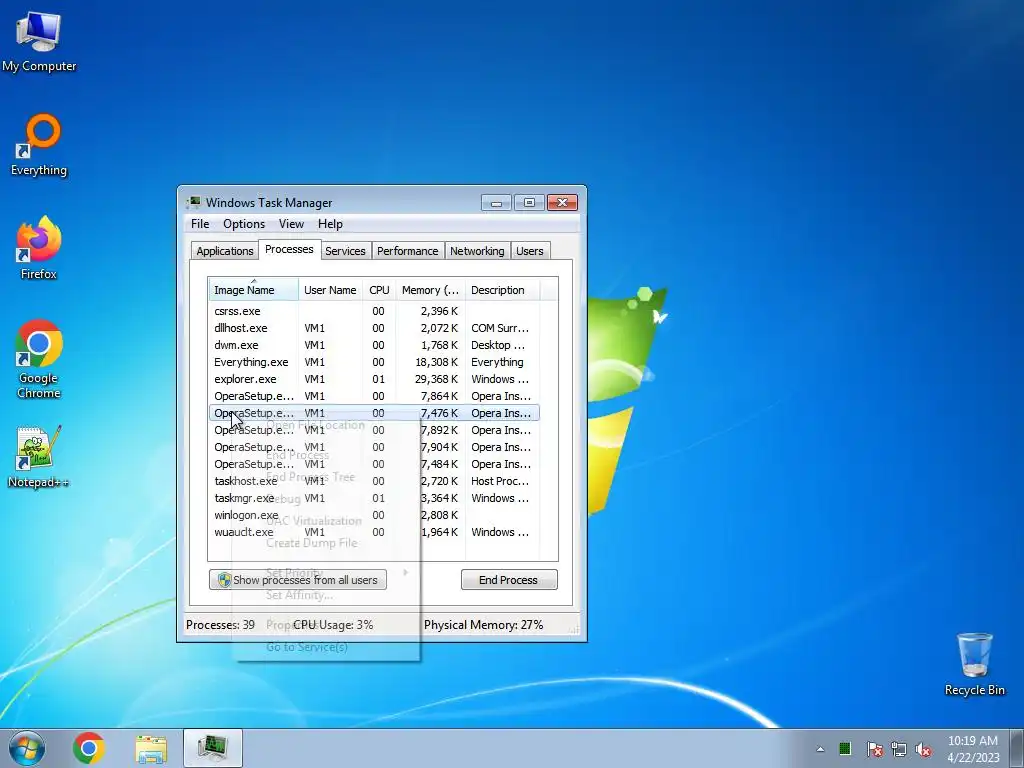Screen dimensions: 1024x768
Task: Choose Set Affinity... in the context menu
Action: (x=299, y=595)
